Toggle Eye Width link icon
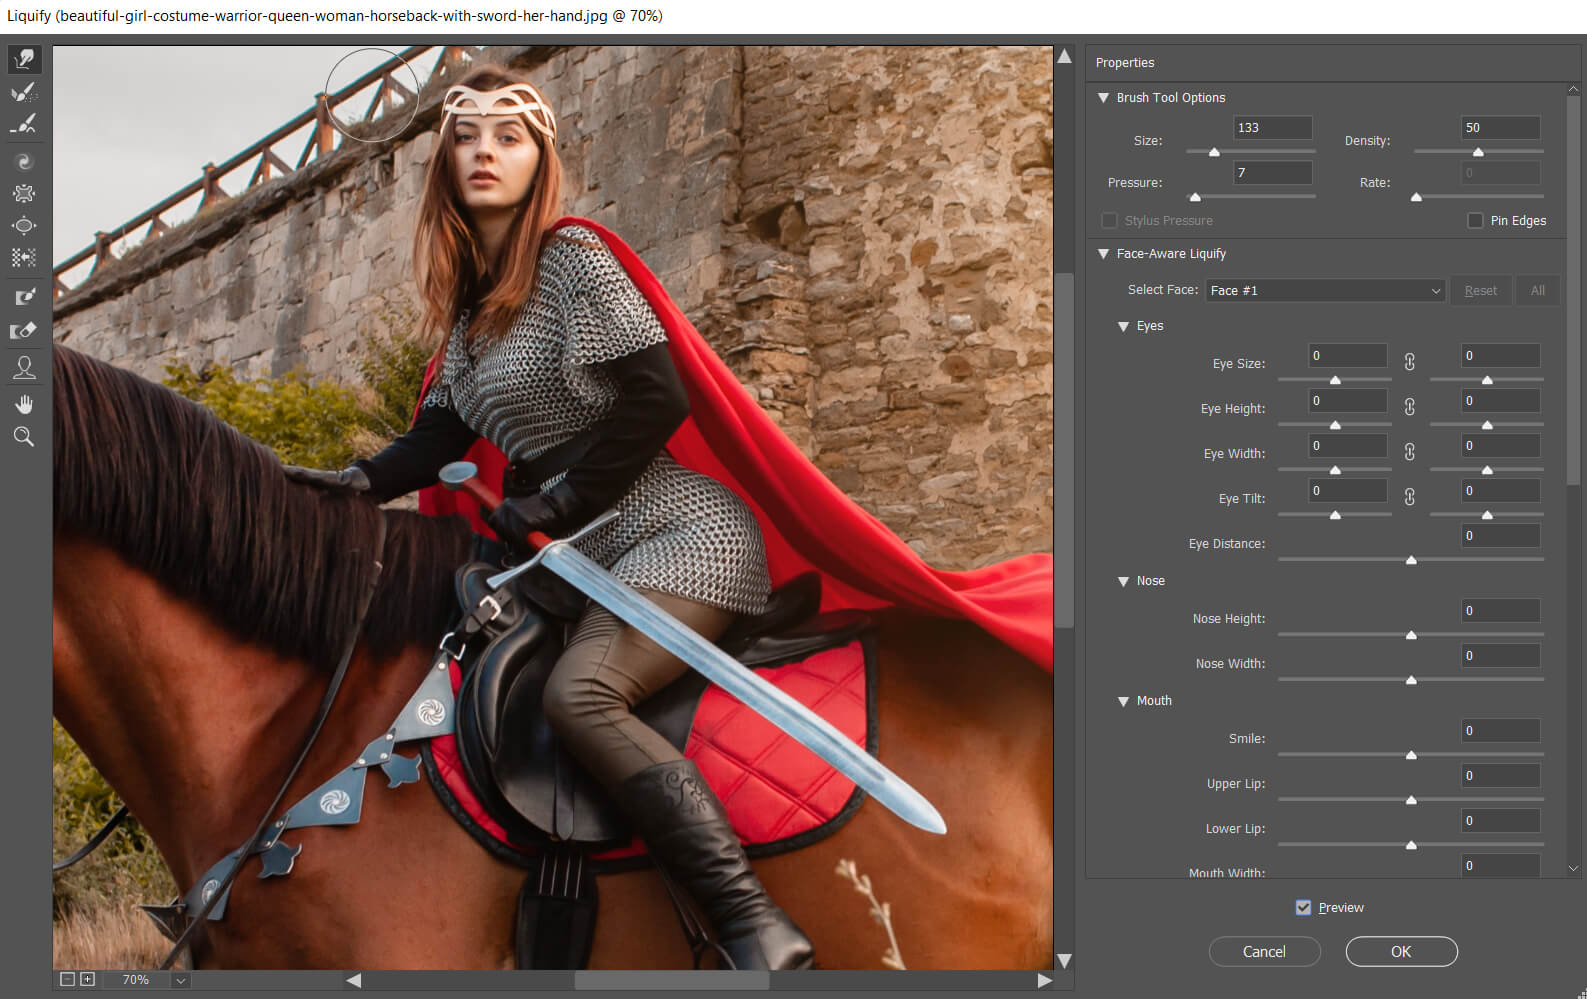Image resolution: width=1587 pixels, height=999 pixels. coord(1409,452)
